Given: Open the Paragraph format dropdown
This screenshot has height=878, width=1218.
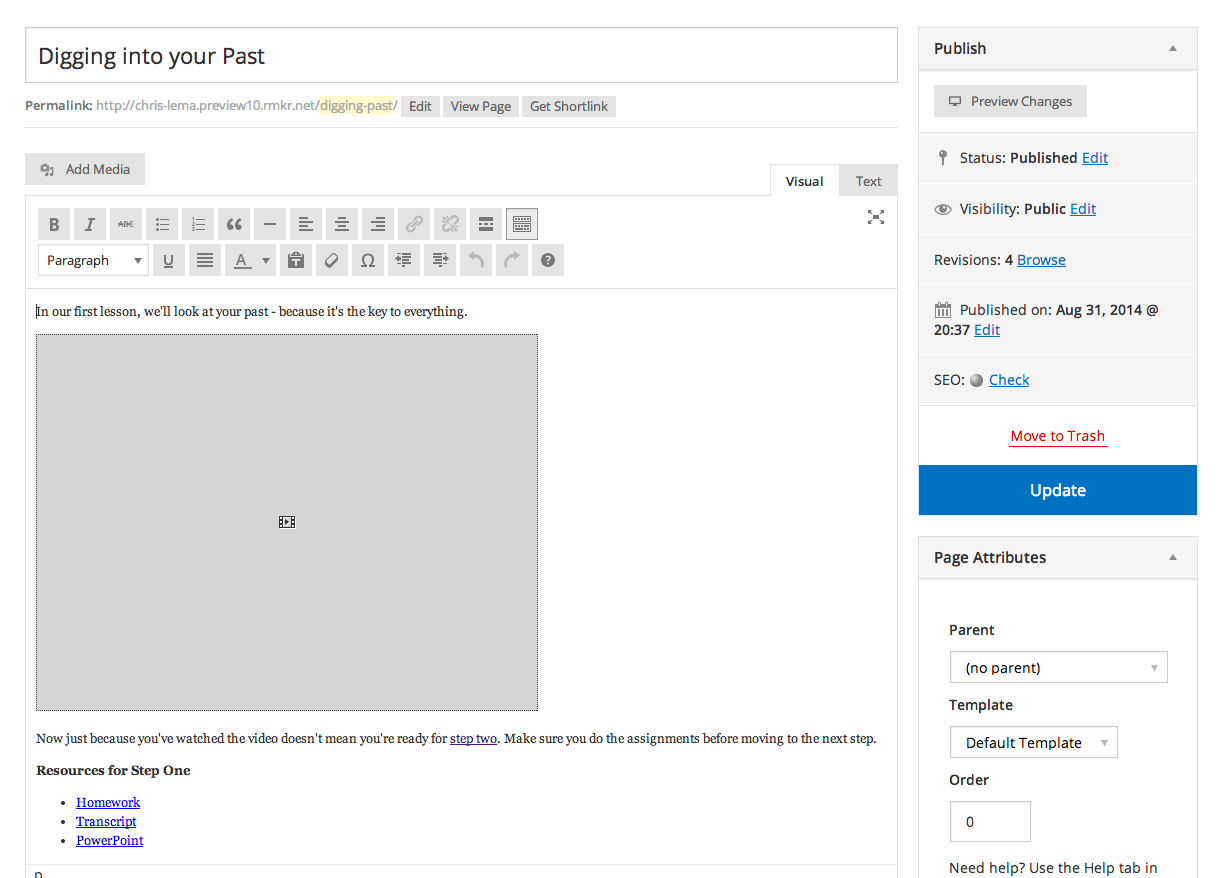Looking at the screenshot, I should (x=93, y=261).
